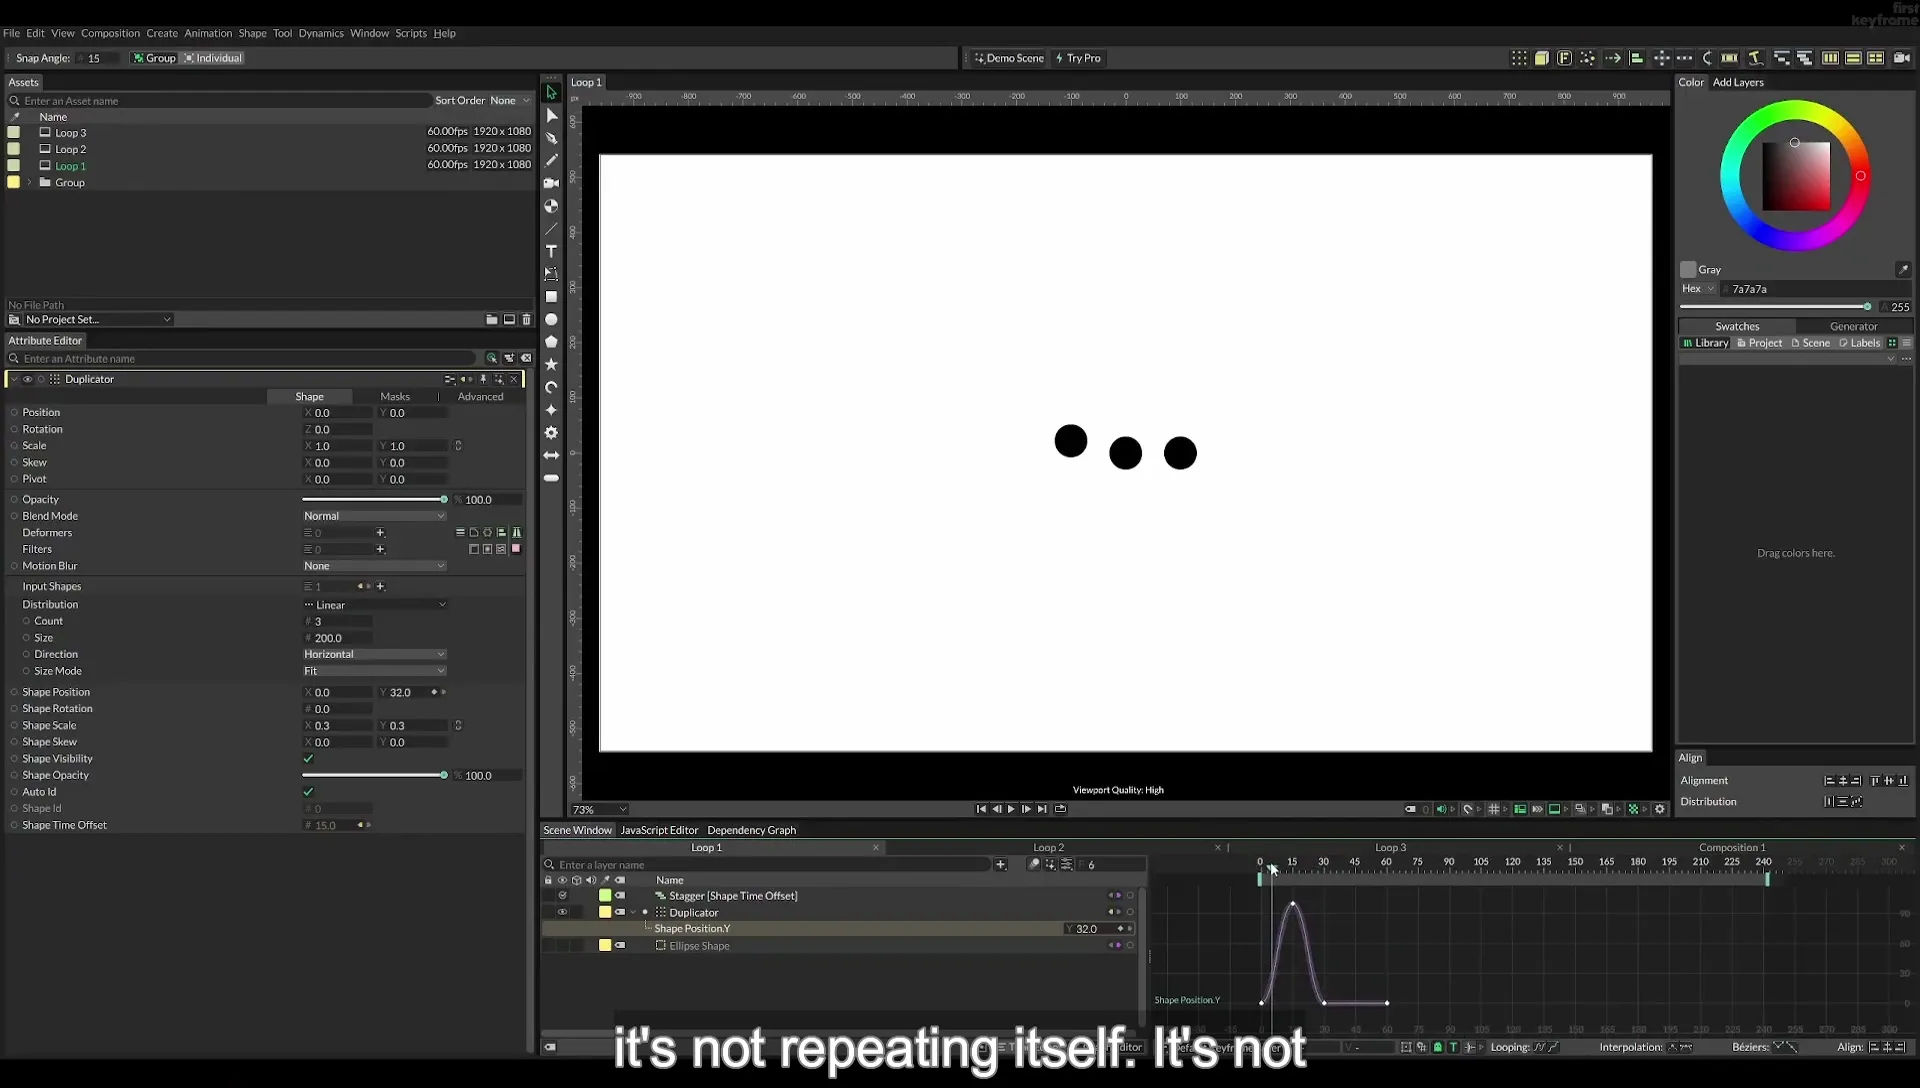The width and height of the screenshot is (1920, 1088).
Task: Enable Group snap mode
Action: 154,58
